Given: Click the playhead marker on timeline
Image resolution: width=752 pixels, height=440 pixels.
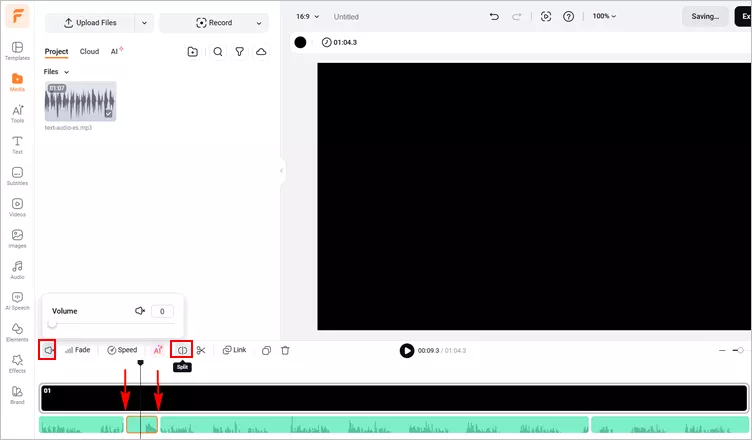Looking at the screenshot, I should [x=141, y=363].
